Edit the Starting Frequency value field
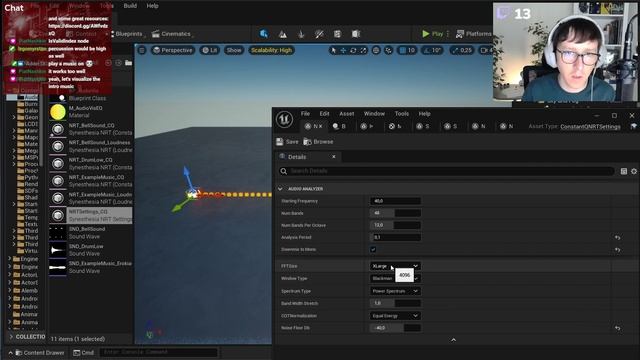 point(395,201)
